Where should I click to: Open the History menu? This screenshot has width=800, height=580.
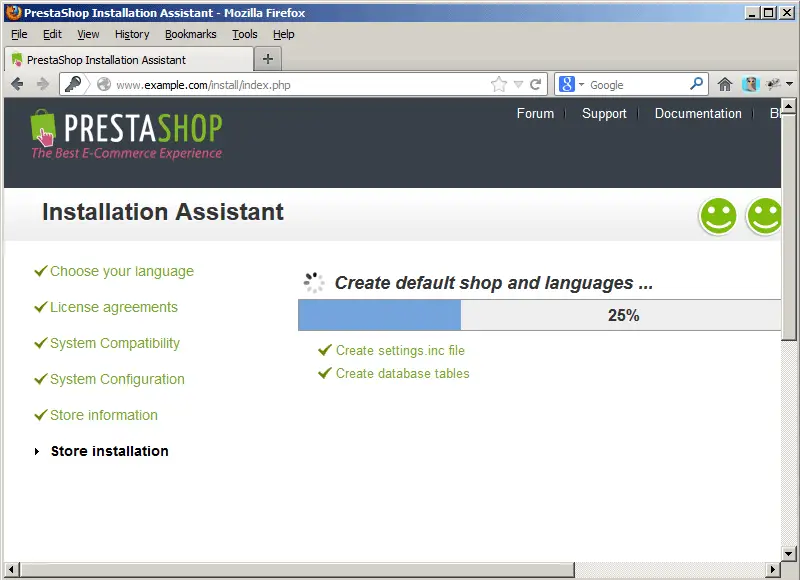[132, 34]
